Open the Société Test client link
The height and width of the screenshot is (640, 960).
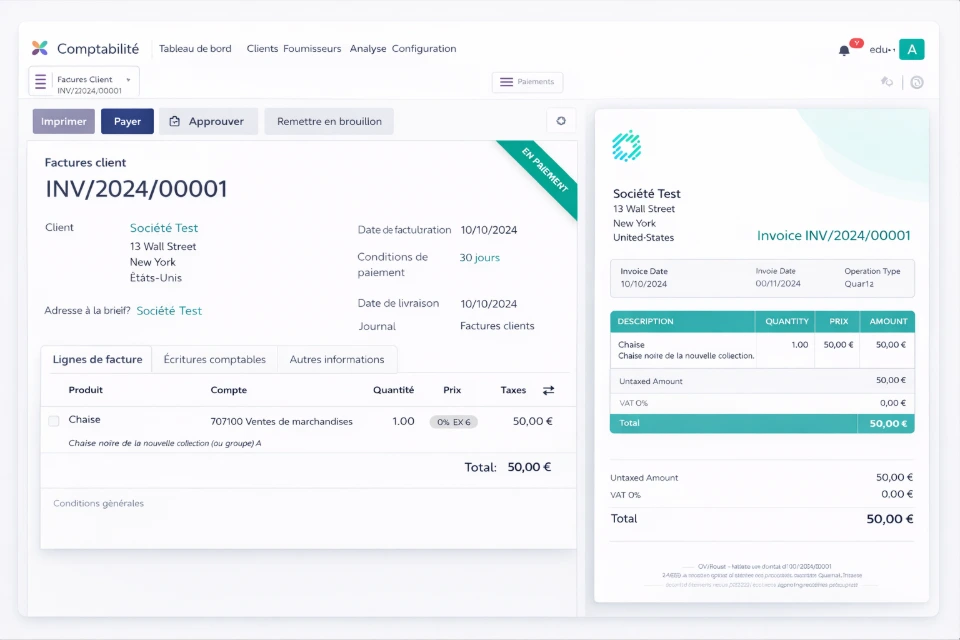(x=164, y=228)
